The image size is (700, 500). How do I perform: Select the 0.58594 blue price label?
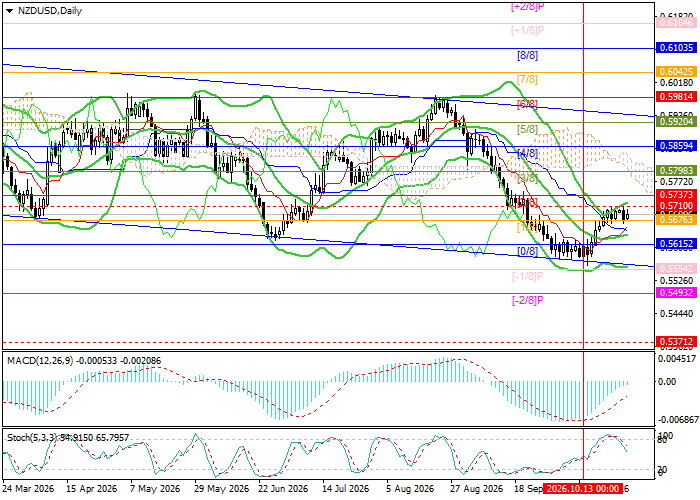(x=676, y=146)
